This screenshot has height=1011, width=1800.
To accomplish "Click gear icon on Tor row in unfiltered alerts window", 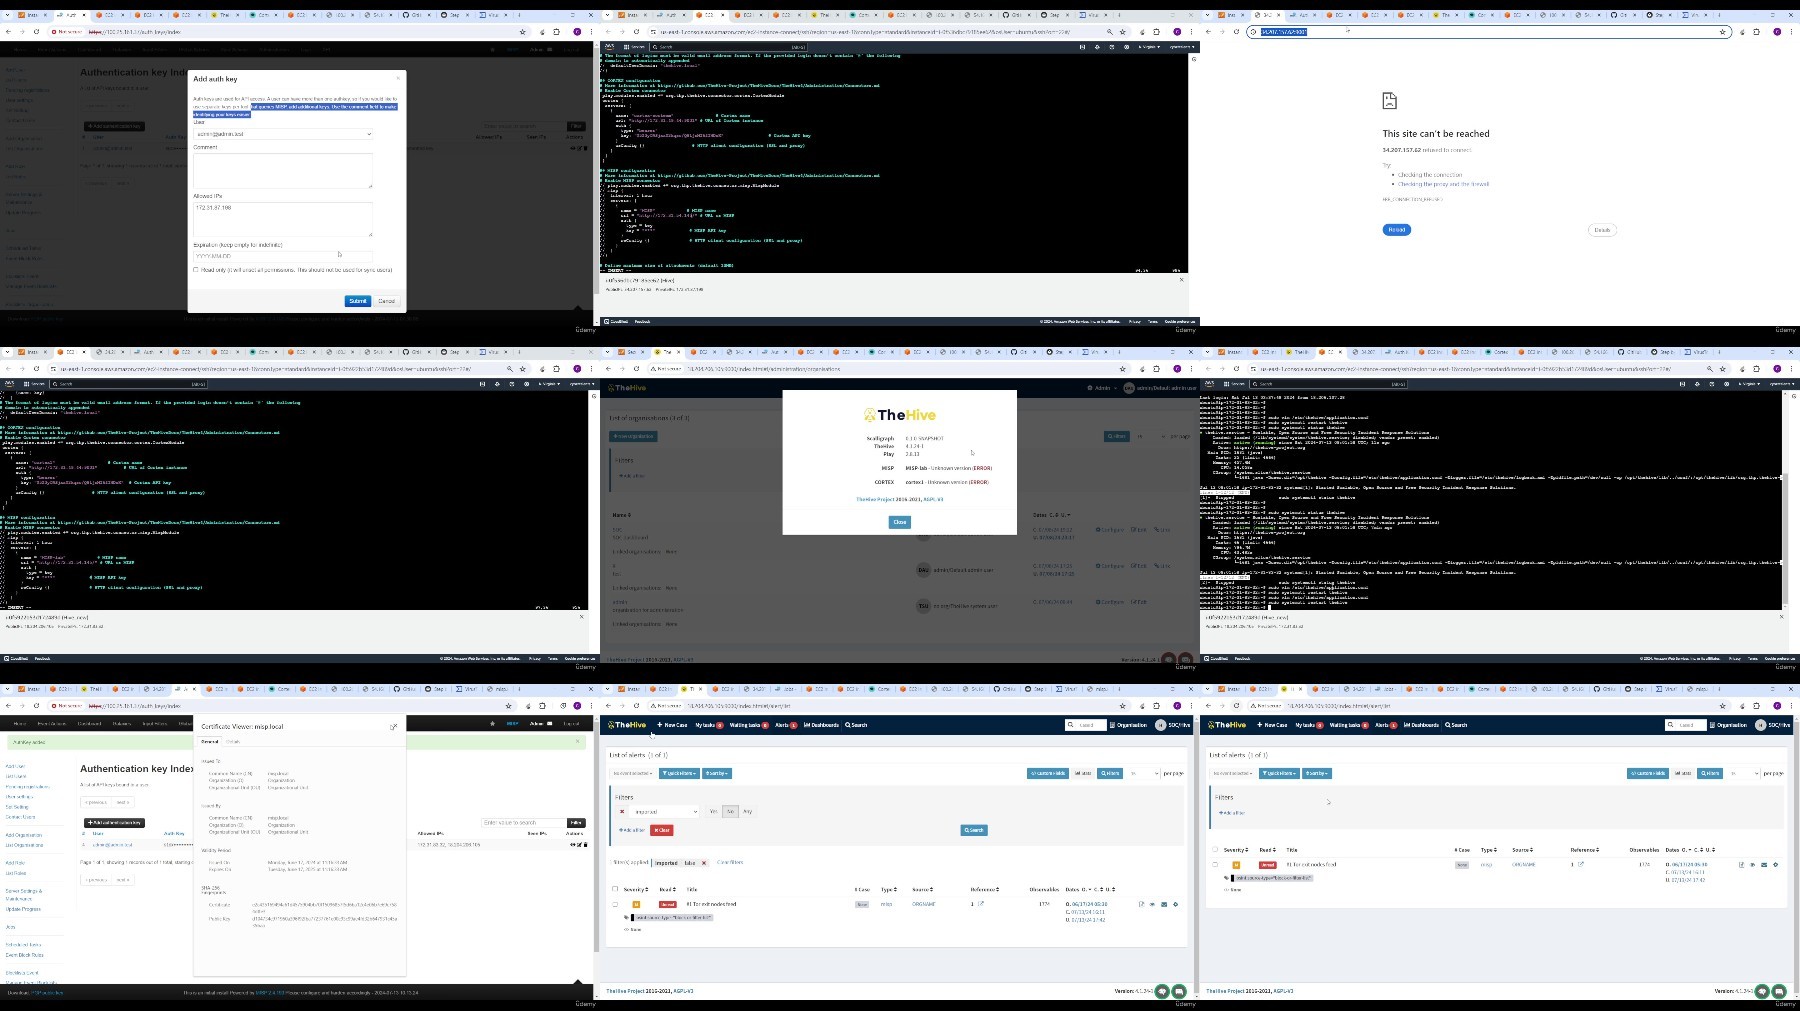I will click(1775, 865).
